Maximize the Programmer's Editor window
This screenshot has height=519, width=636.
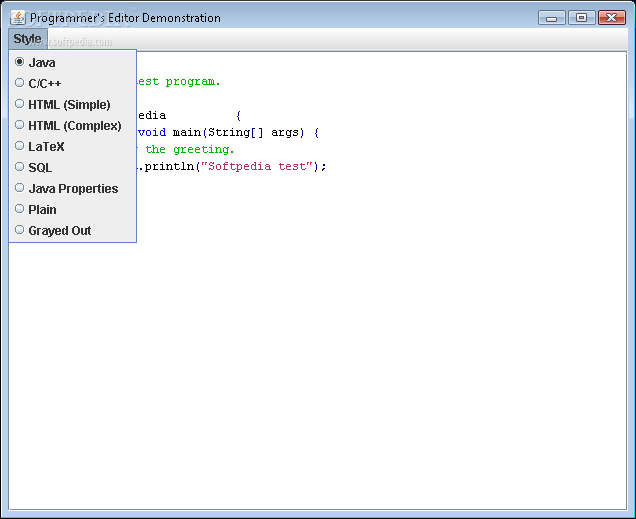click(581, 18)
